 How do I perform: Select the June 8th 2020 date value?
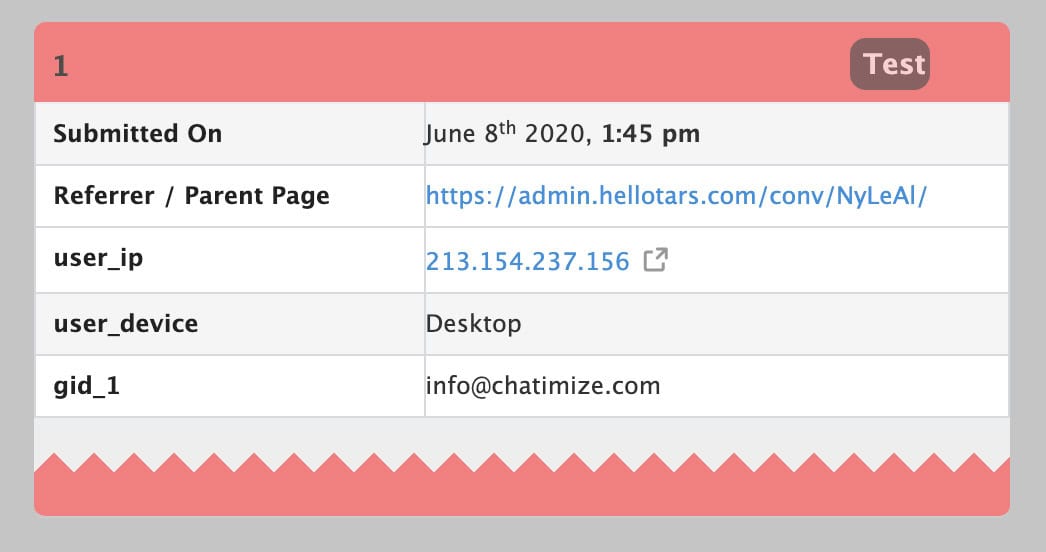[x=508, y=133]
